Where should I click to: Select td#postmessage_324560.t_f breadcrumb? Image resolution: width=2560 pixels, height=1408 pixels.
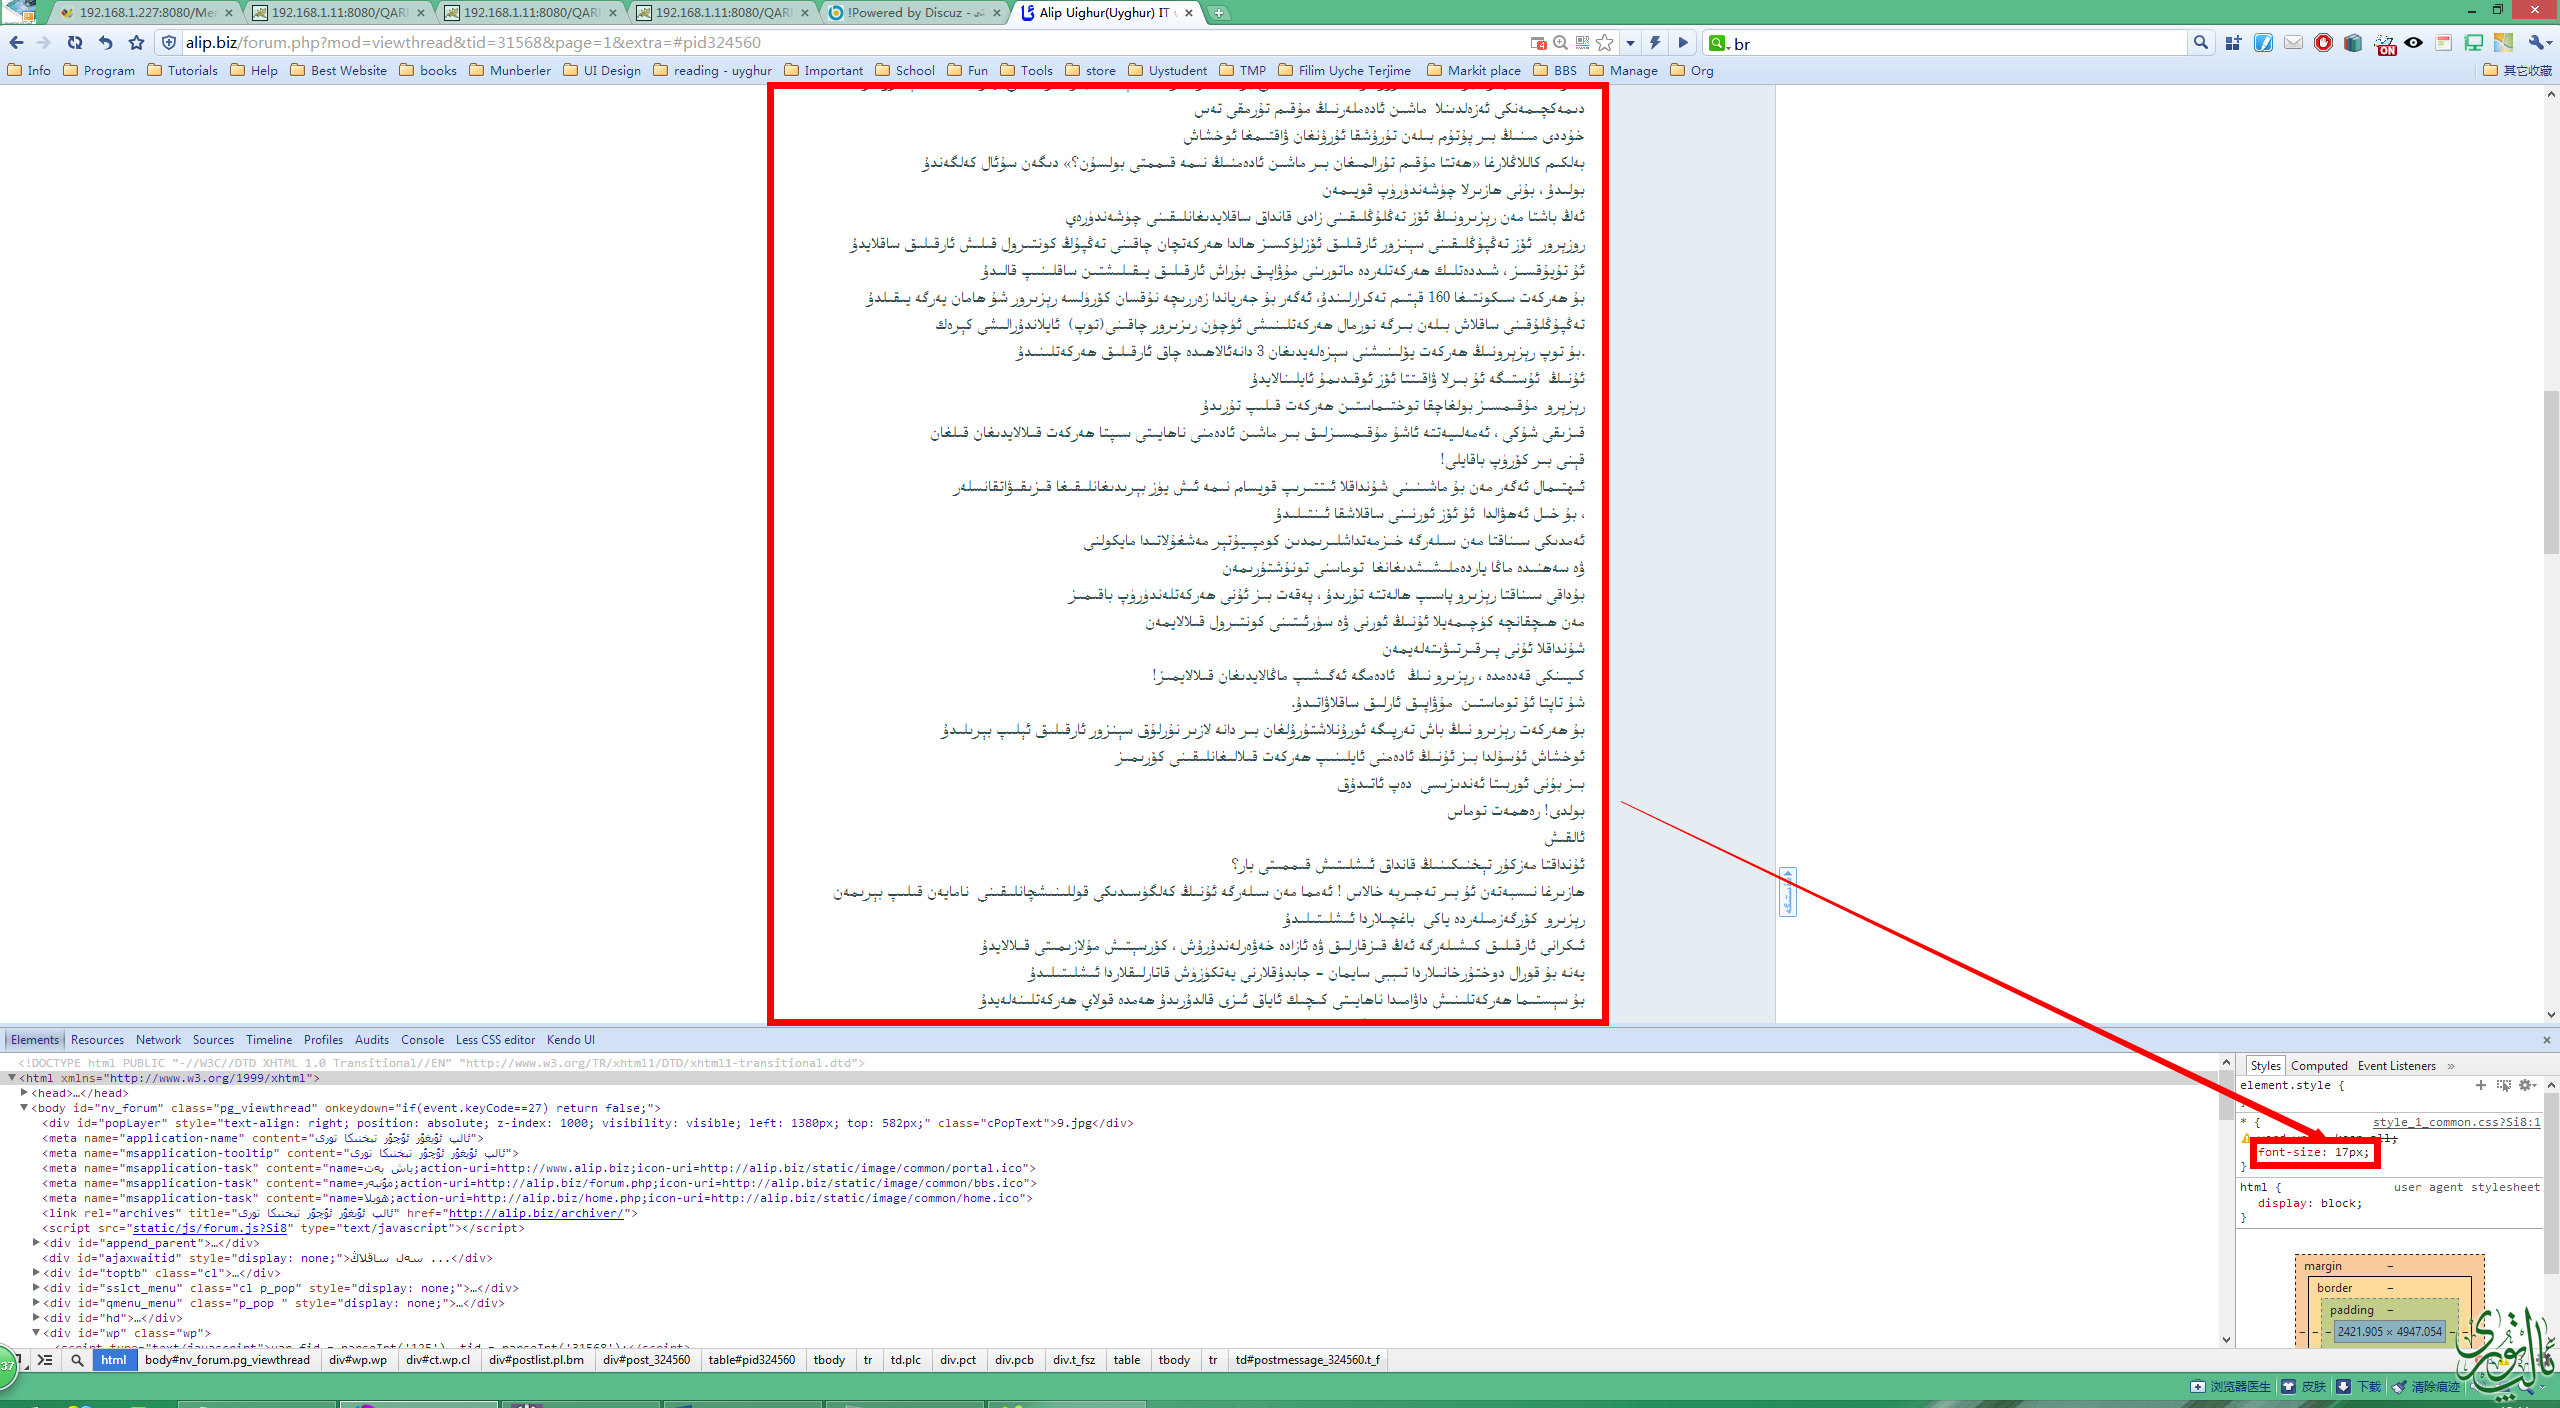coord(1307,1360)
